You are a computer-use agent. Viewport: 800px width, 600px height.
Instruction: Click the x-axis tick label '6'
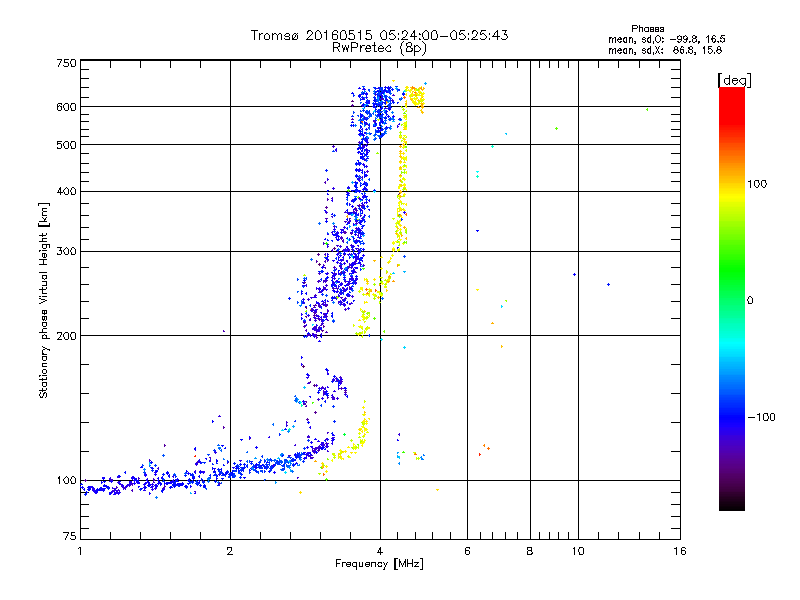coord(467,551)
